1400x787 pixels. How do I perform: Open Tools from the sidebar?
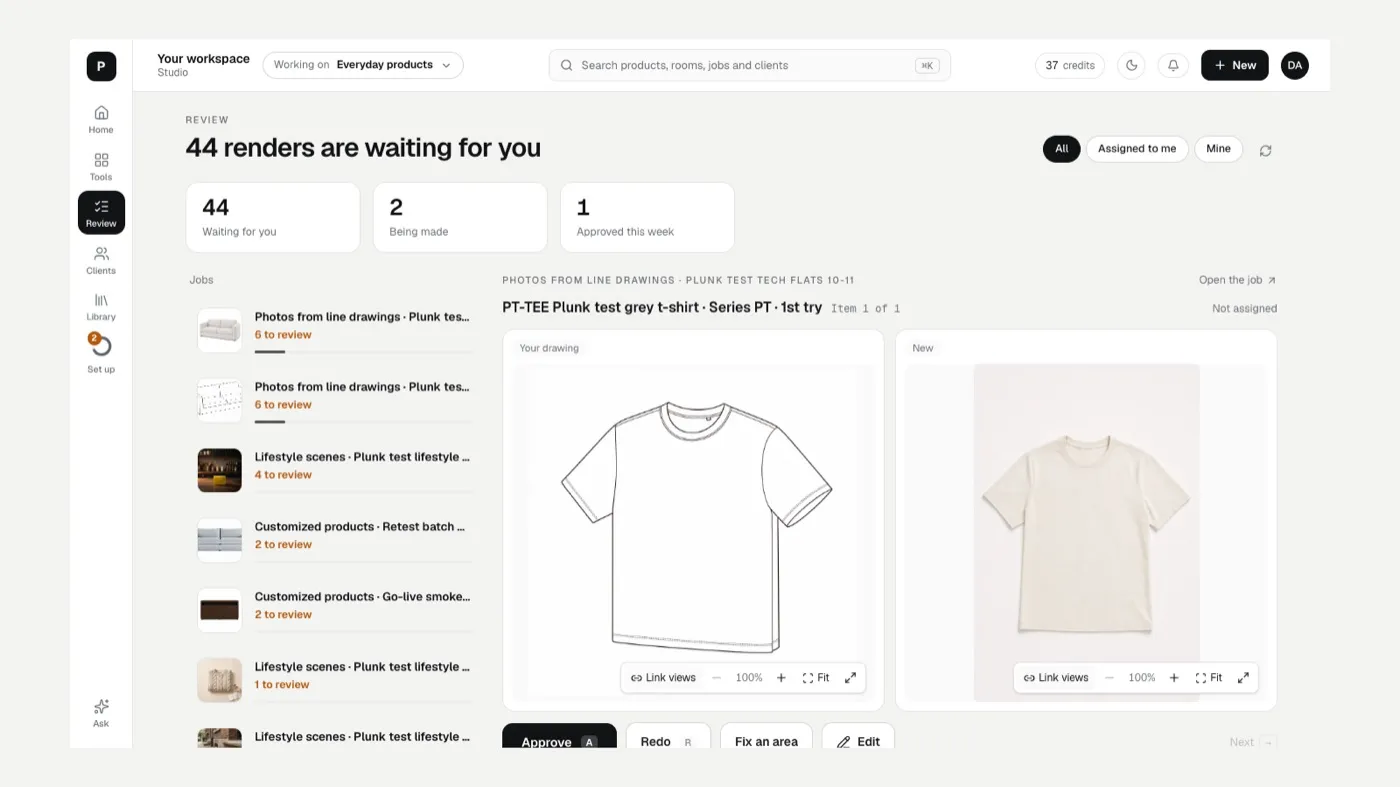coord(101,167)
